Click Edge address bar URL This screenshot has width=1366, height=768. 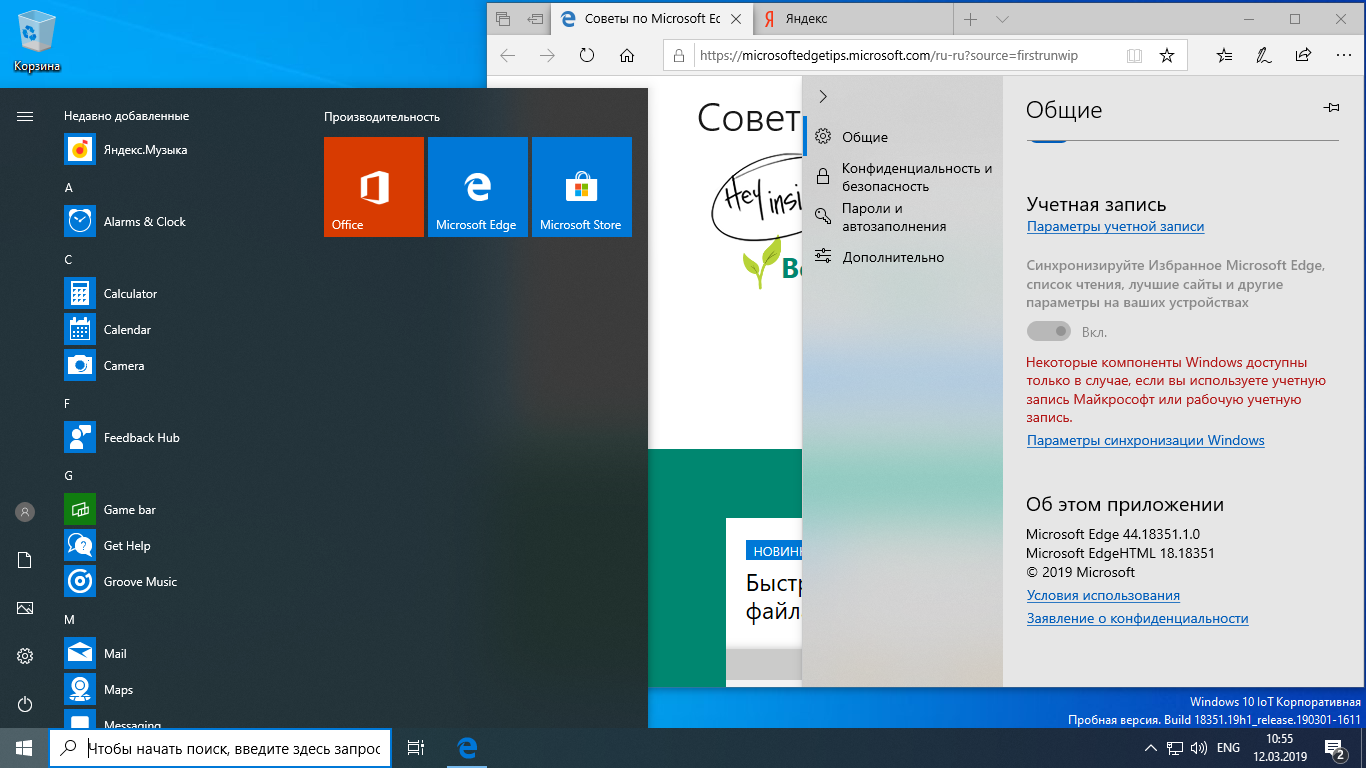tap(889, 56)
